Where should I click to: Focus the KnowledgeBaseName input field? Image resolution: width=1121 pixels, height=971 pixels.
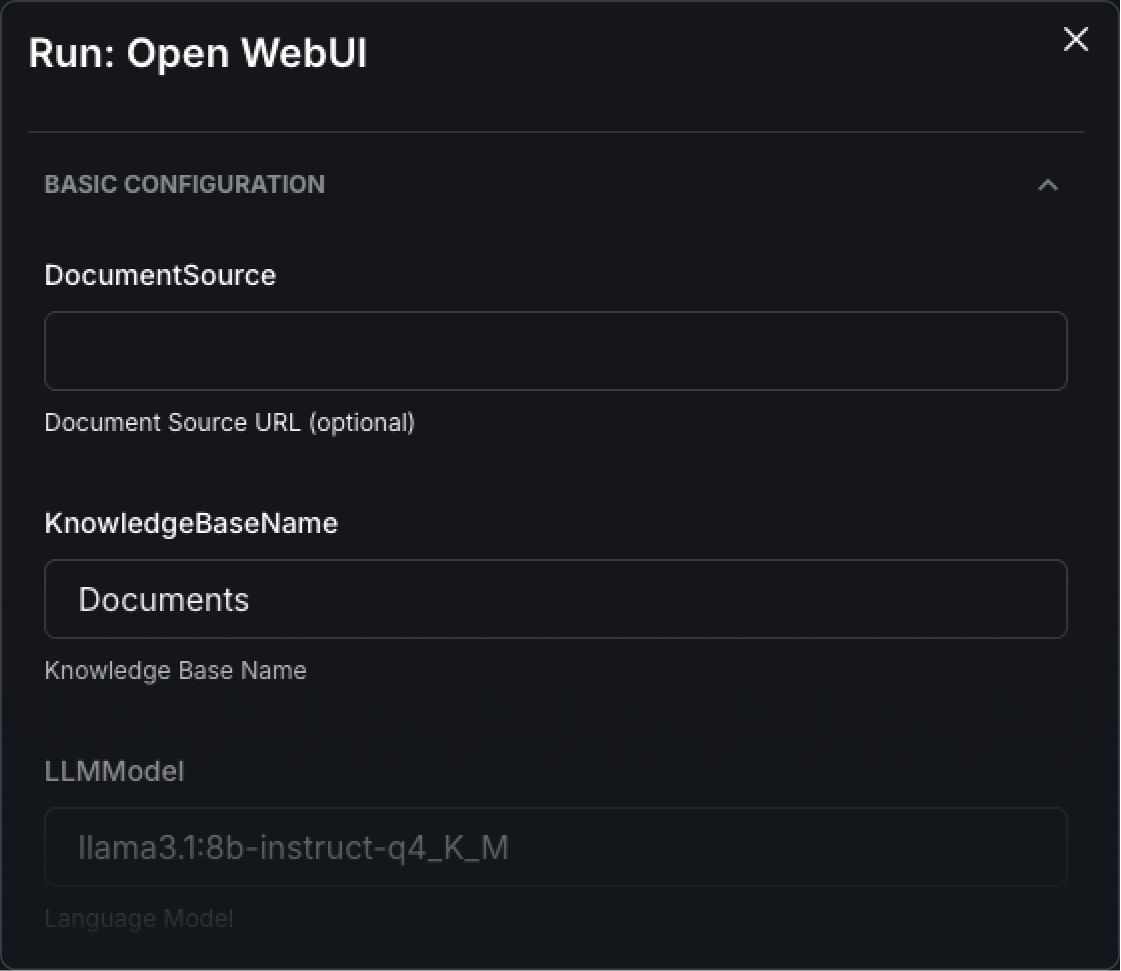[x=555, y=599]
